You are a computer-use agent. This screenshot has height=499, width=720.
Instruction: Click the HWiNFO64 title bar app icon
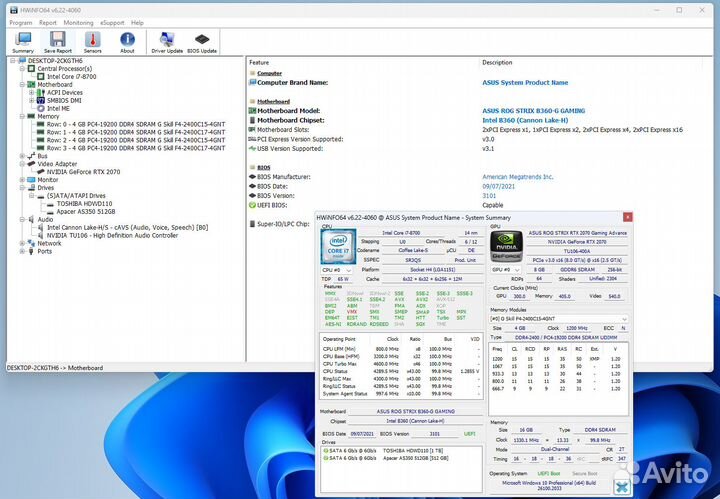pos(14,10)
